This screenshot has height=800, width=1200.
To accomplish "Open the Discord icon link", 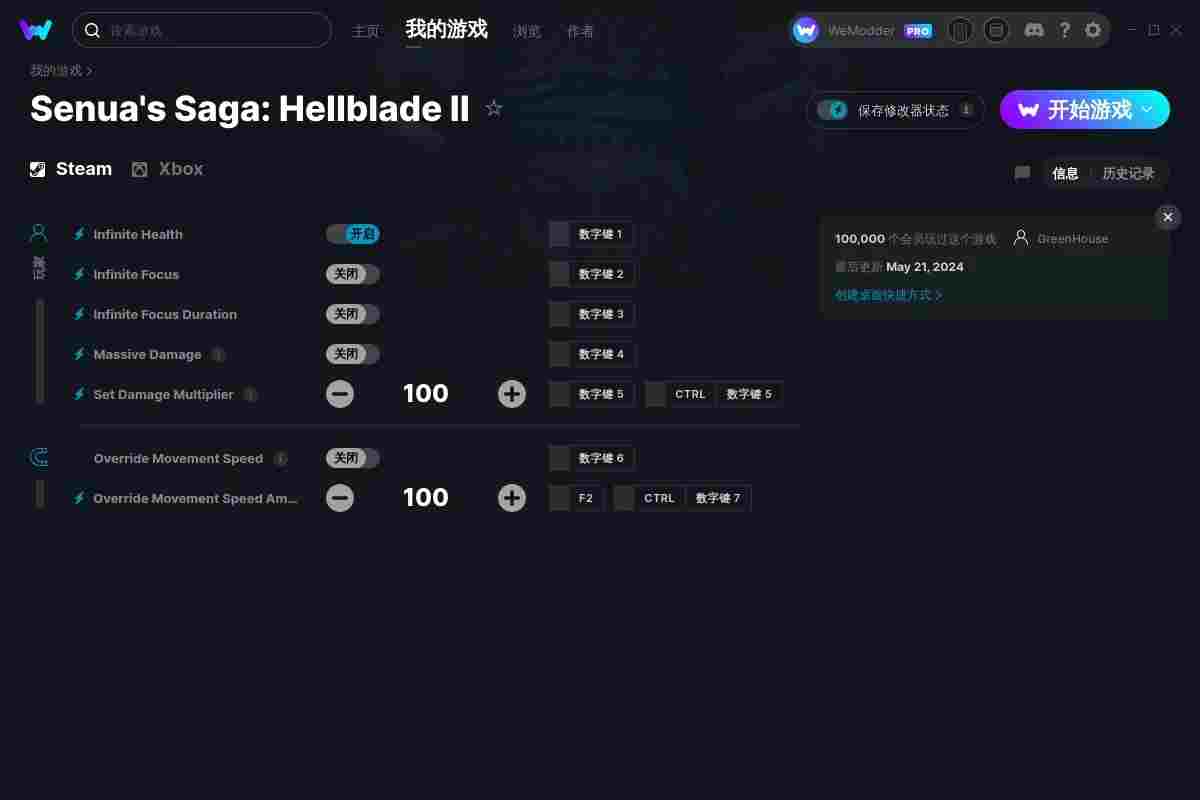I will (x=1035, y=30).
